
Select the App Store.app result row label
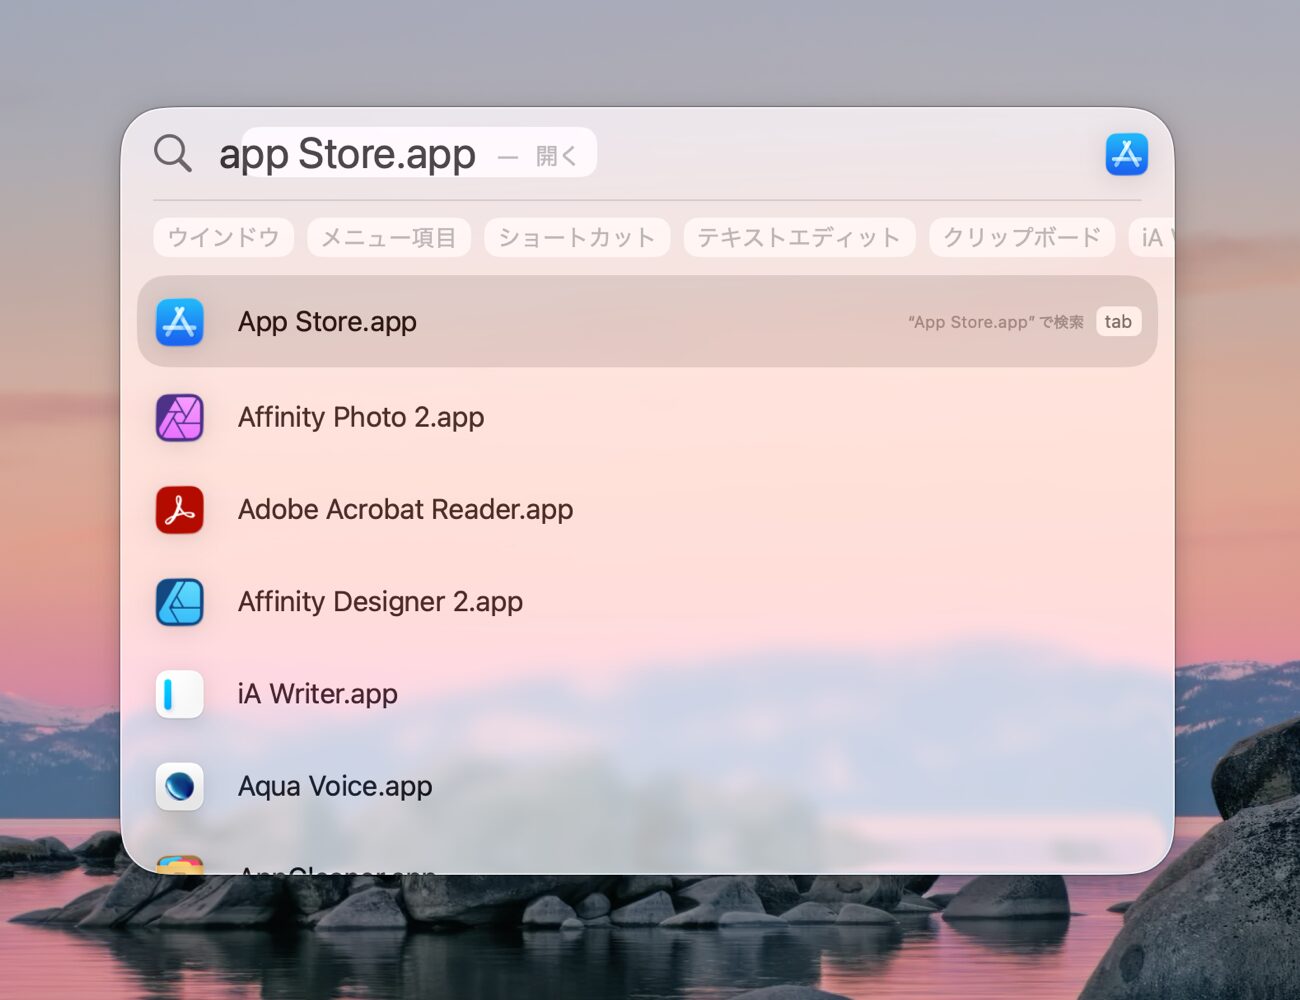[x=327, y=321]
